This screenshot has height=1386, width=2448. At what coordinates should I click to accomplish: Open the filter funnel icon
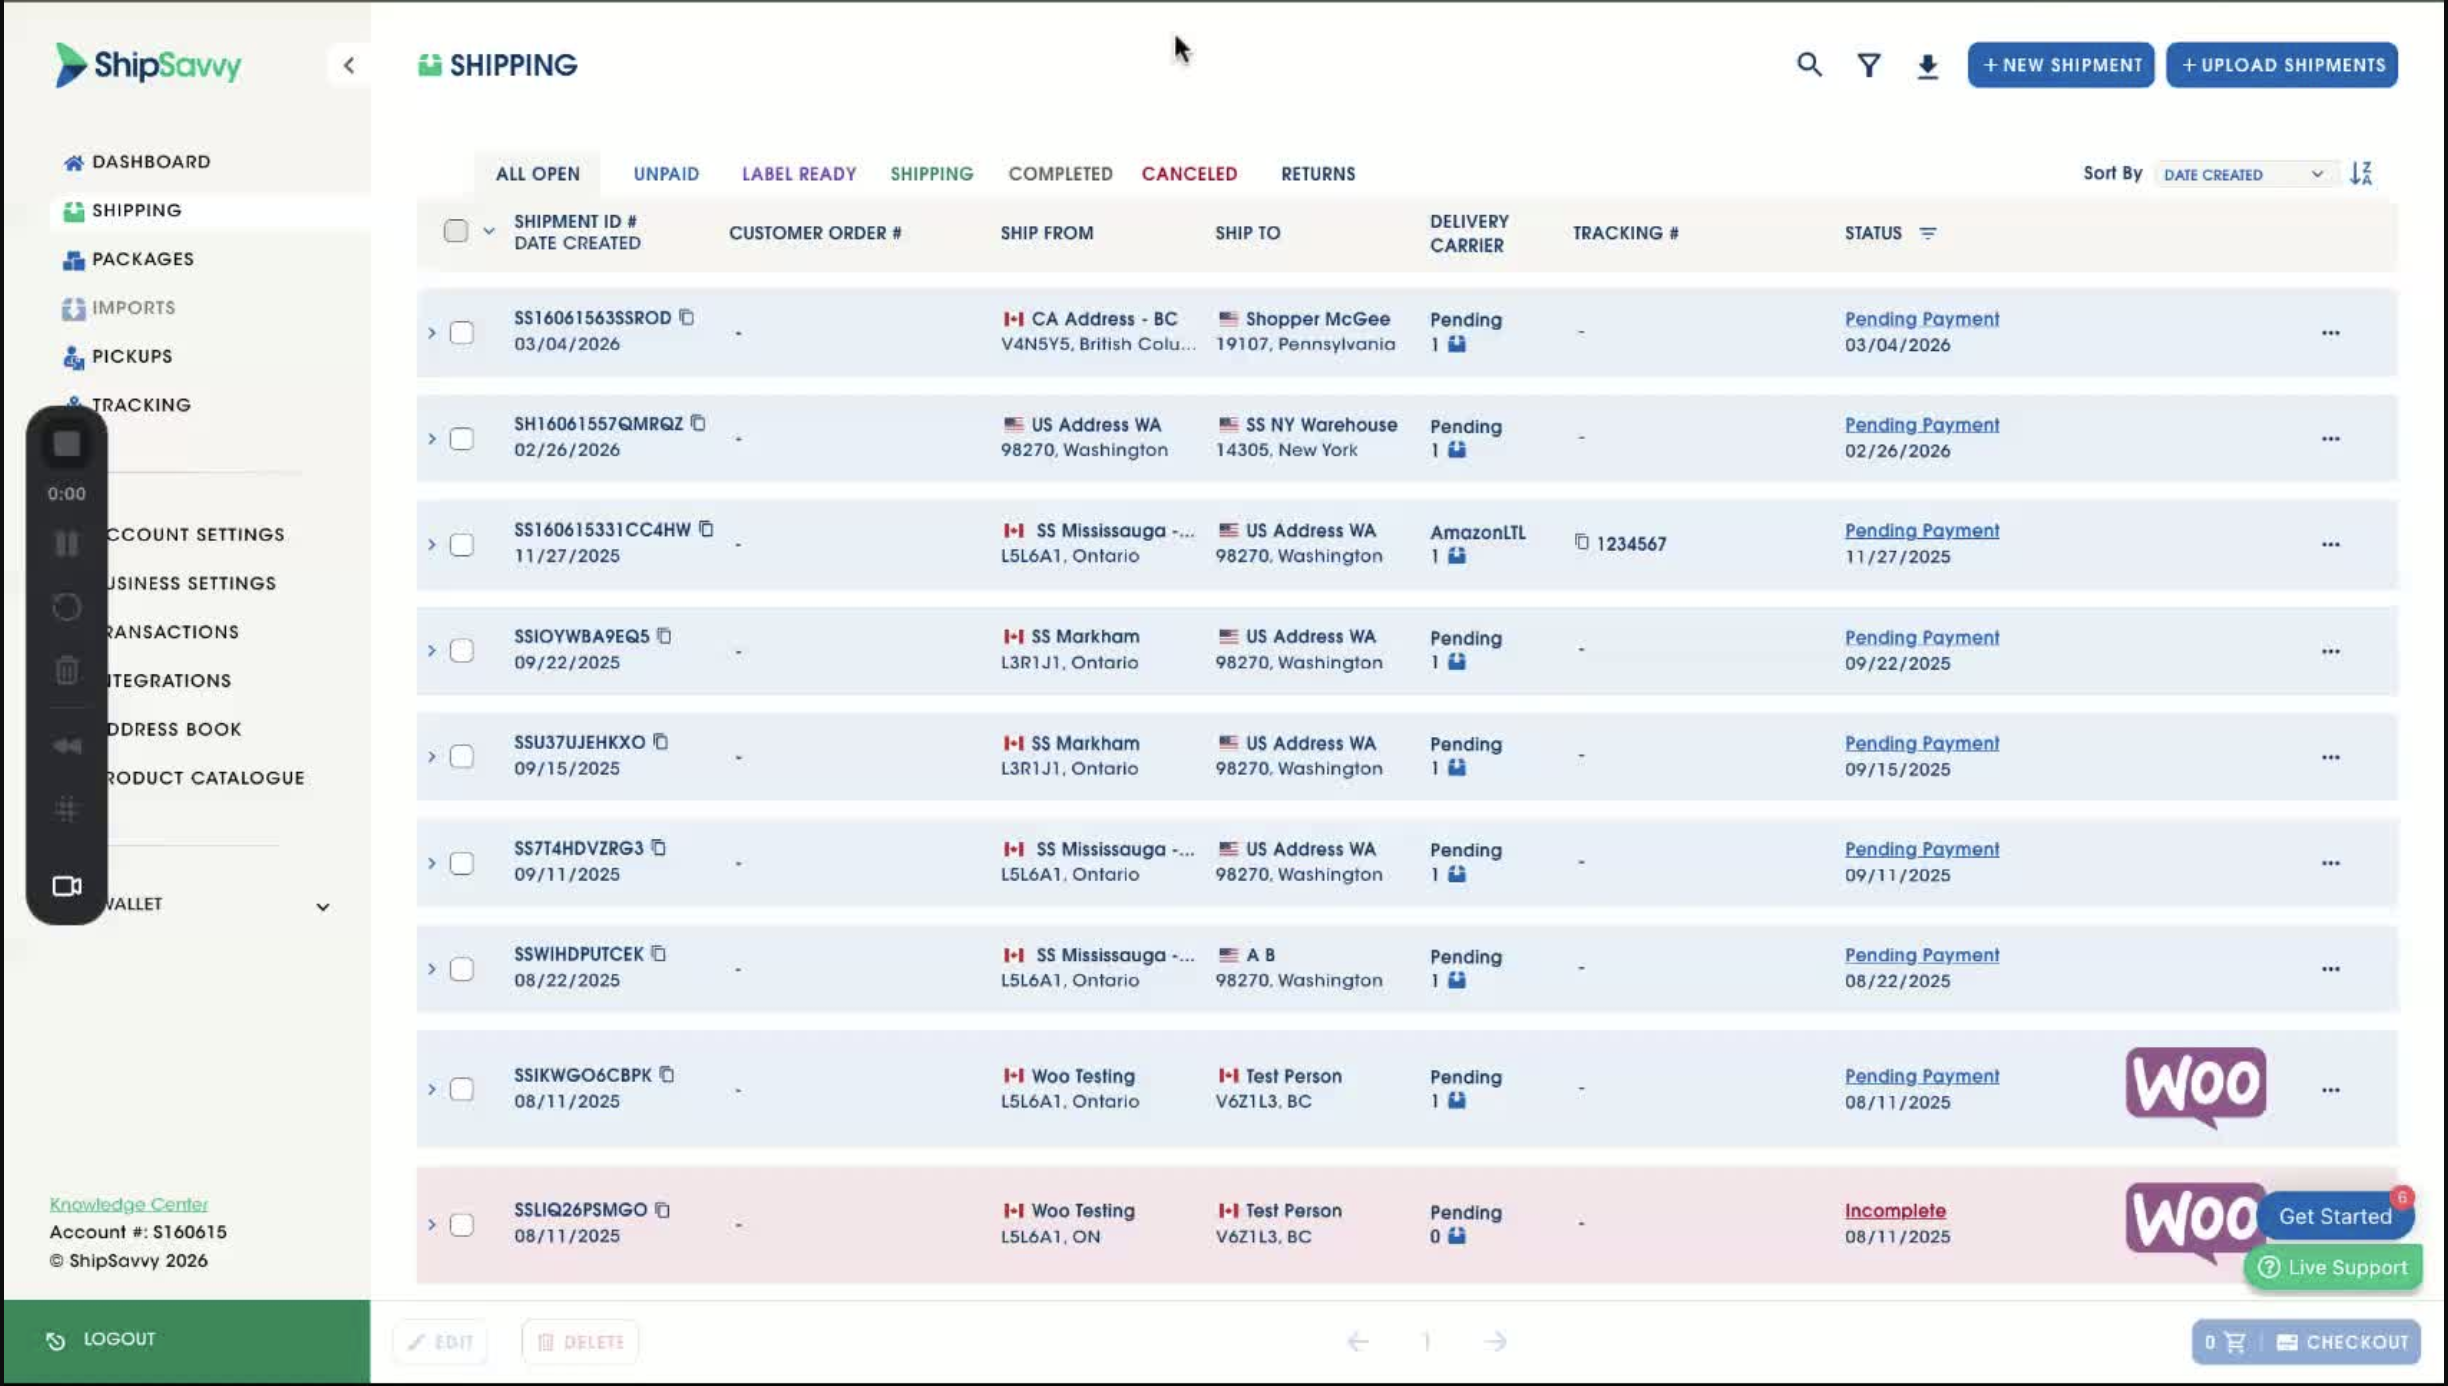point(1868,65)
